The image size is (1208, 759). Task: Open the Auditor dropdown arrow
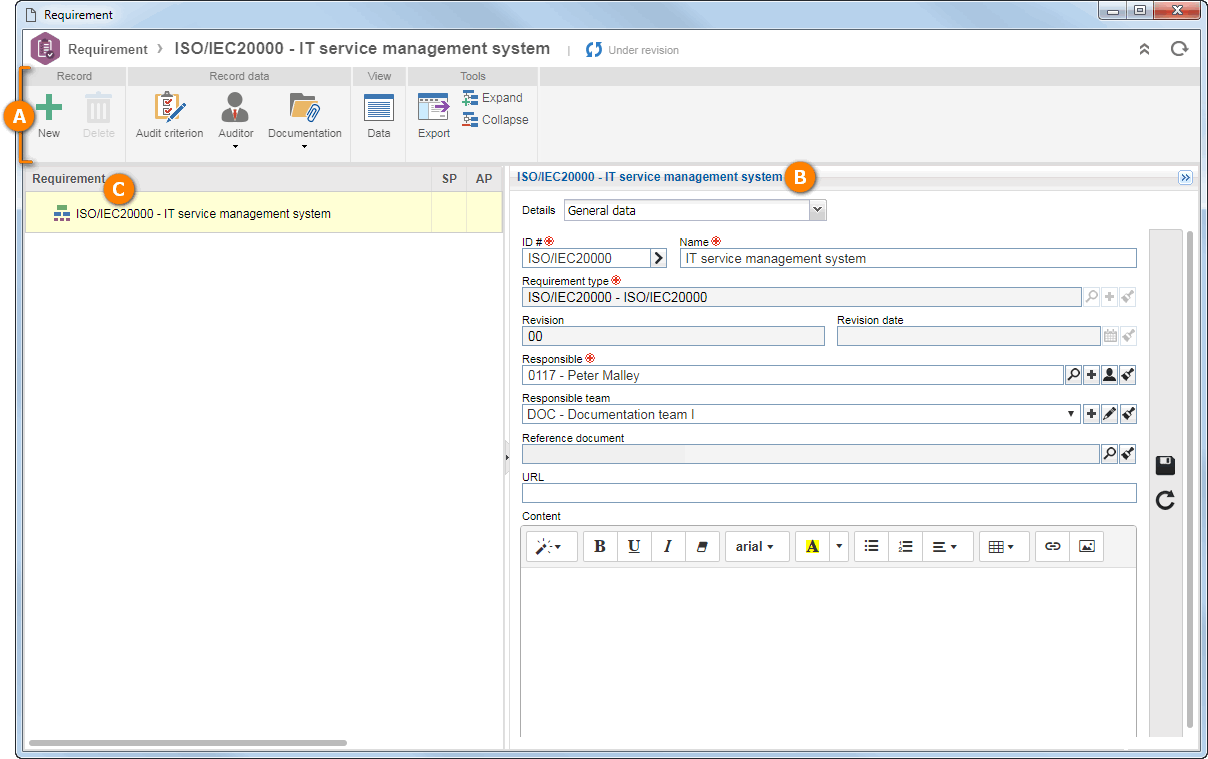[236, 147]
